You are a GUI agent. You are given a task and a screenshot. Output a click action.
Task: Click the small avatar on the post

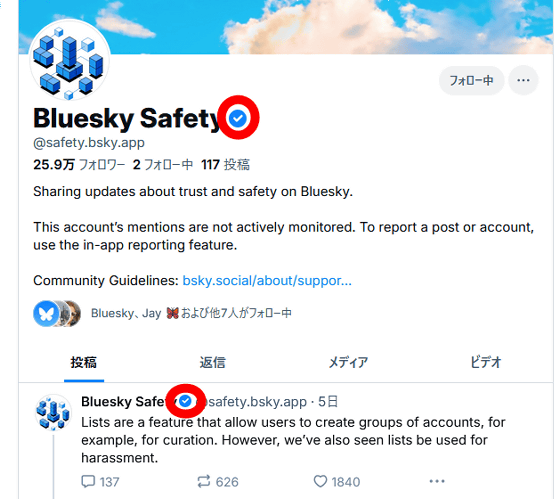coord(53,412)
